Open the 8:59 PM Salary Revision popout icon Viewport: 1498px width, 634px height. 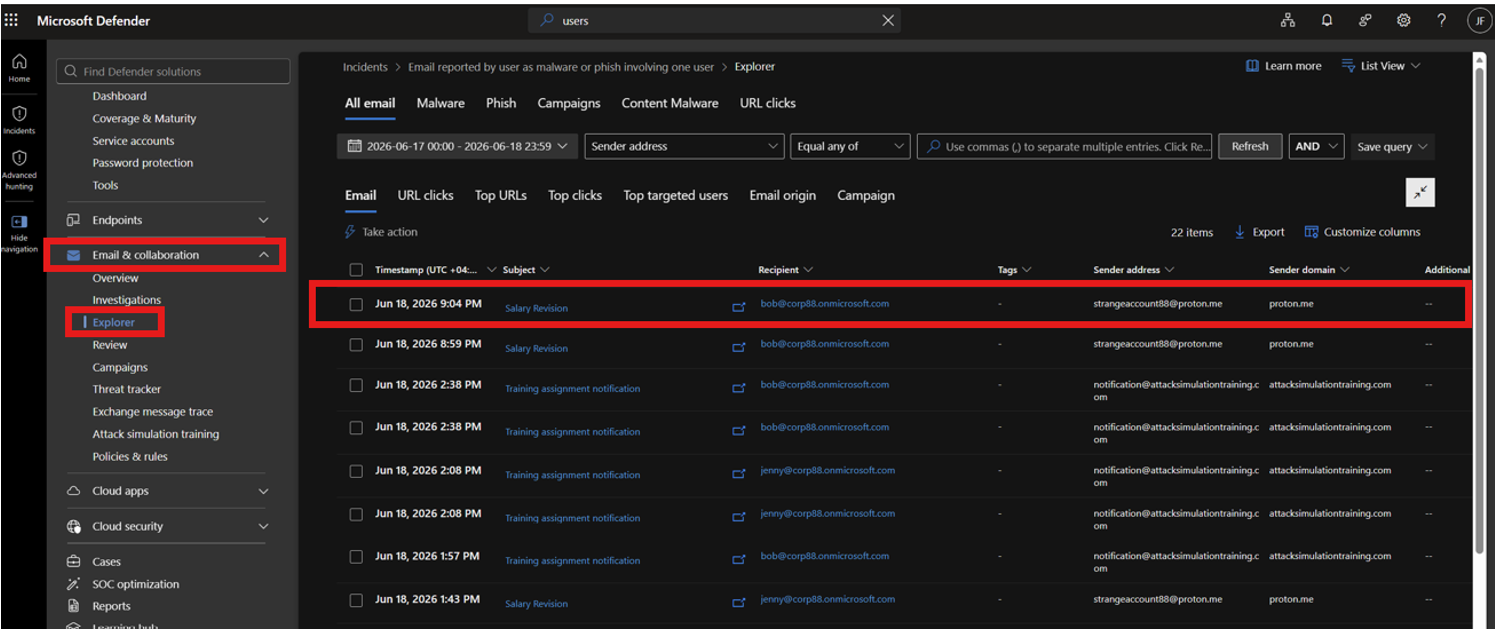739,347
